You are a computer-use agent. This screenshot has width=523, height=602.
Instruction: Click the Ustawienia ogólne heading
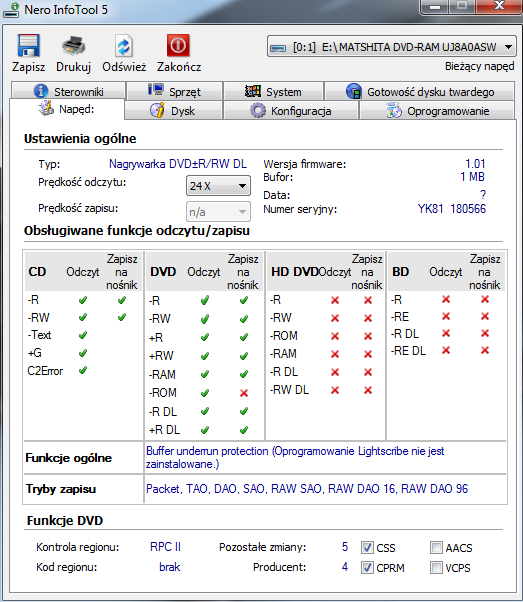pyautogui.click(x=80, y=139)
